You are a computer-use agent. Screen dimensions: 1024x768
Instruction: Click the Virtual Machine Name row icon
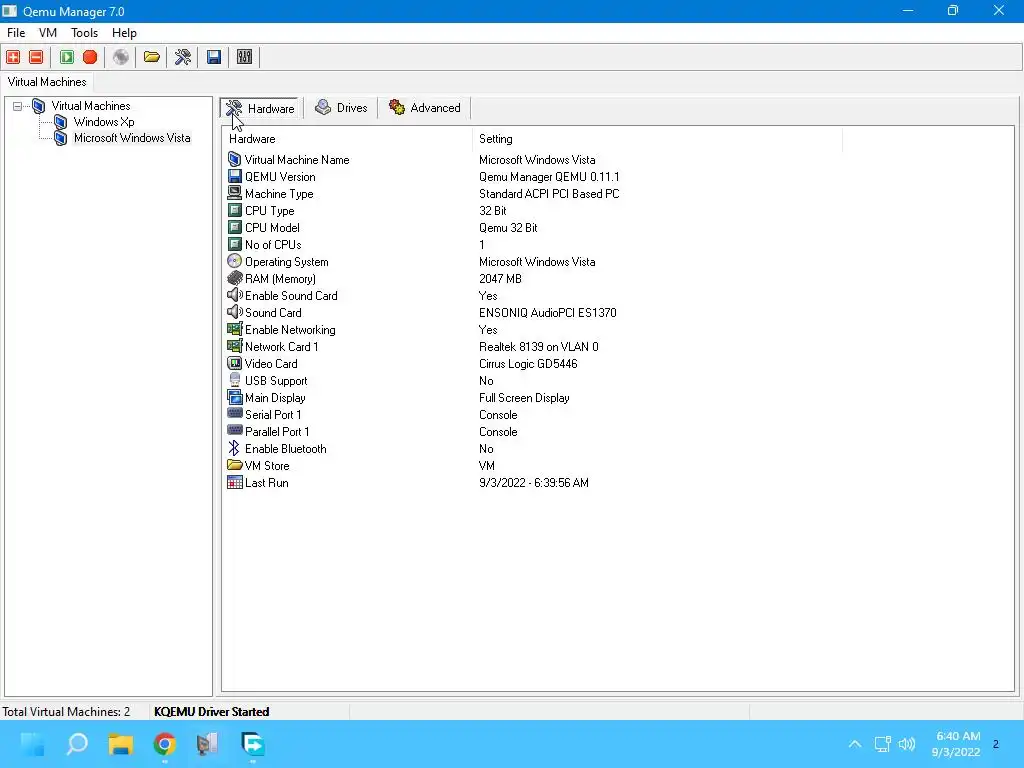click(234, 159)
